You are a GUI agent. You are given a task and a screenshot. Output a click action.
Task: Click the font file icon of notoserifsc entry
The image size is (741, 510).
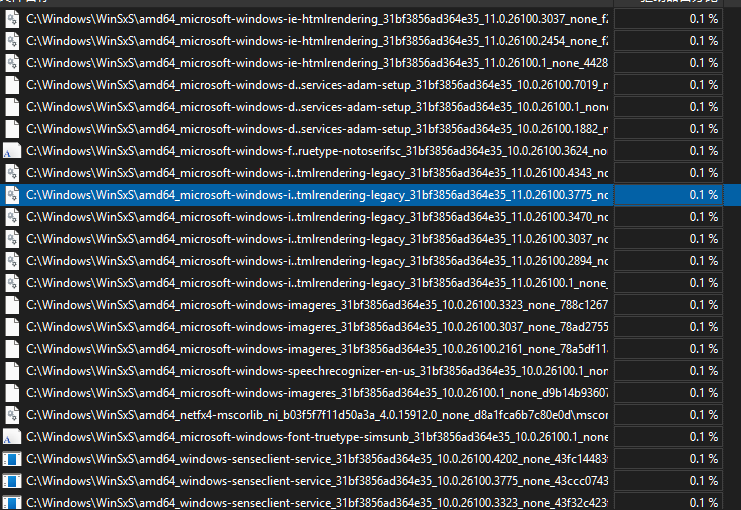coord(12,151)
